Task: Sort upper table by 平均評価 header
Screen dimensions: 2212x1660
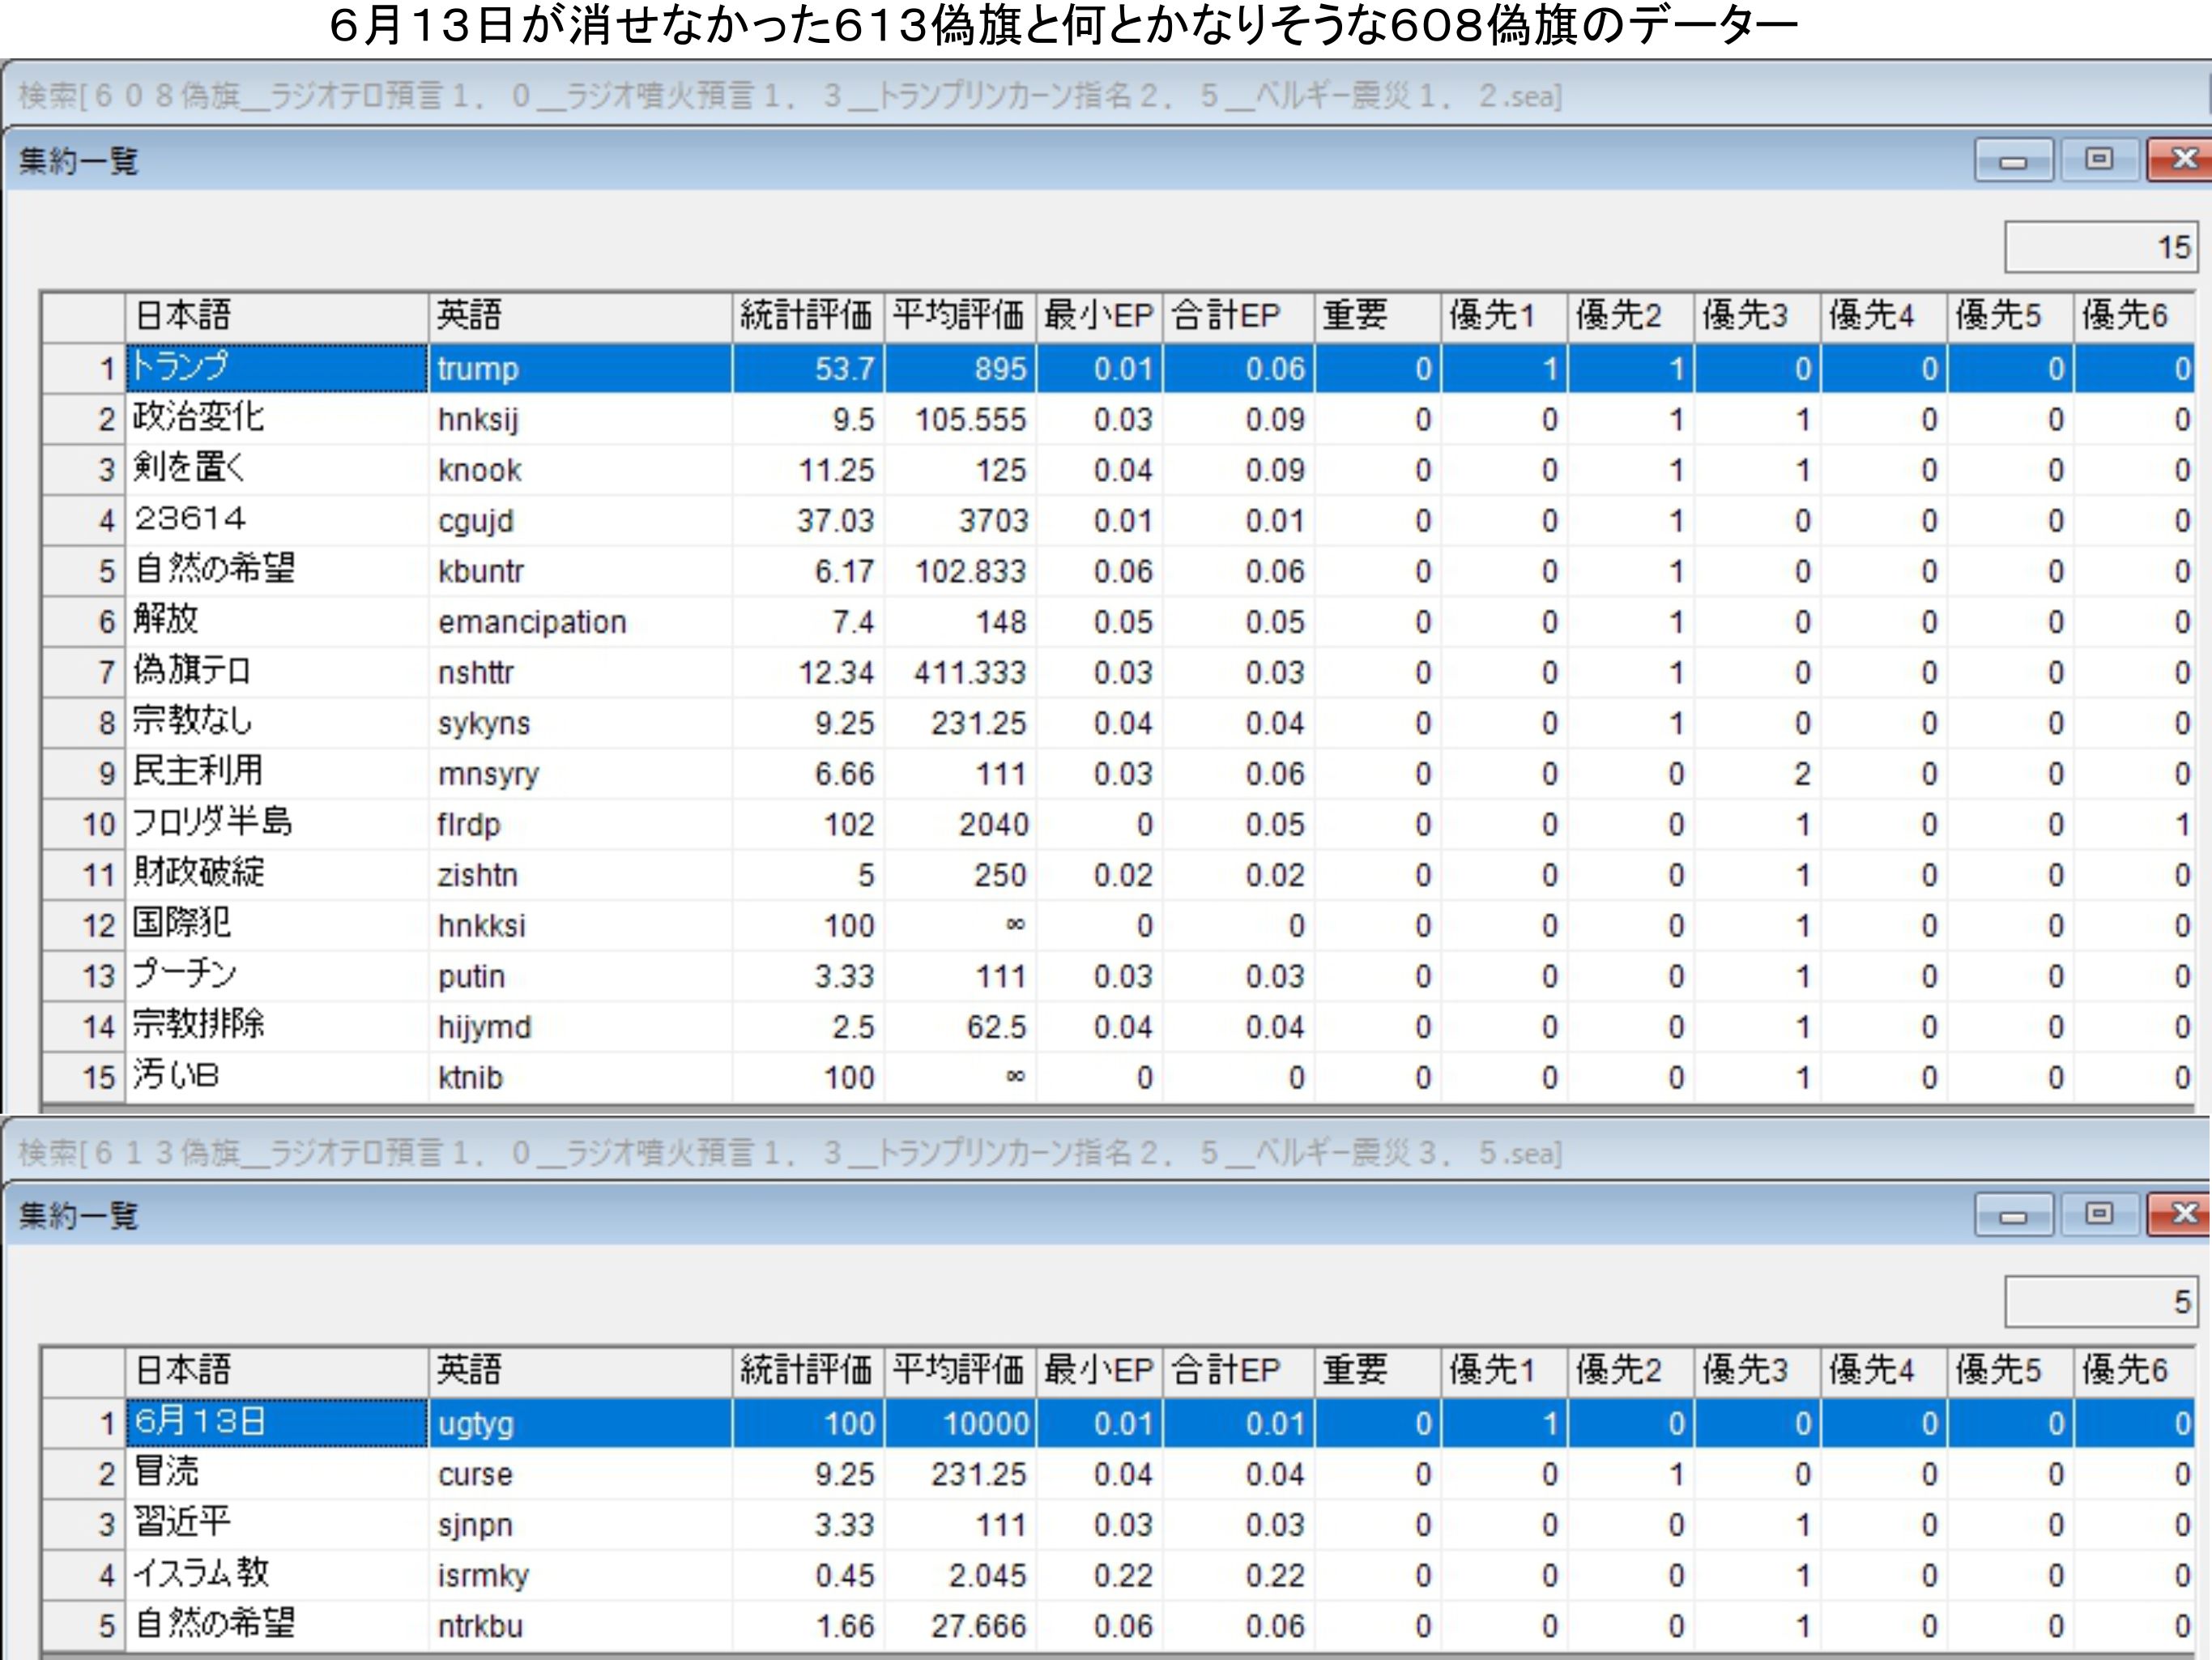Action: [x=960, y=316]
